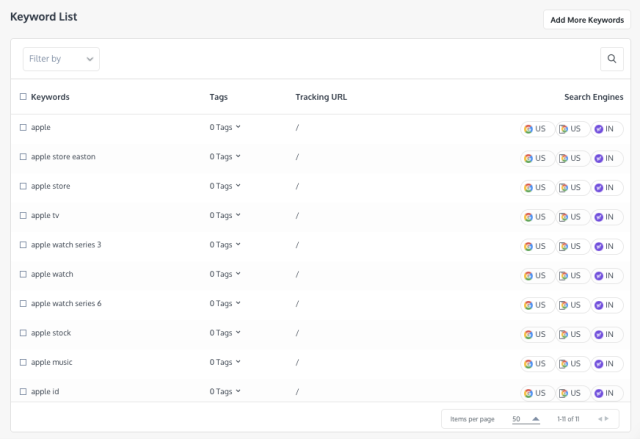Click the search magnifier icon
Image resolution: width=640 pixels, height=439 pixels.
612,59
